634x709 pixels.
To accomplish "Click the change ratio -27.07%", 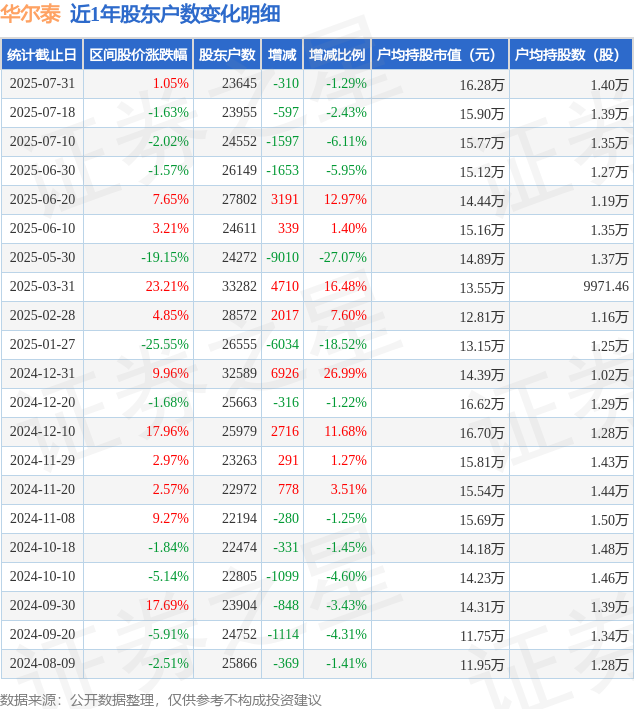I will pyautogui.click(x=343, y=257).
